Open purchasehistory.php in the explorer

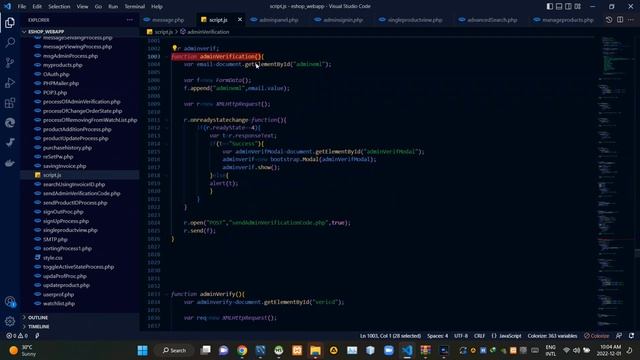point(67,148)
